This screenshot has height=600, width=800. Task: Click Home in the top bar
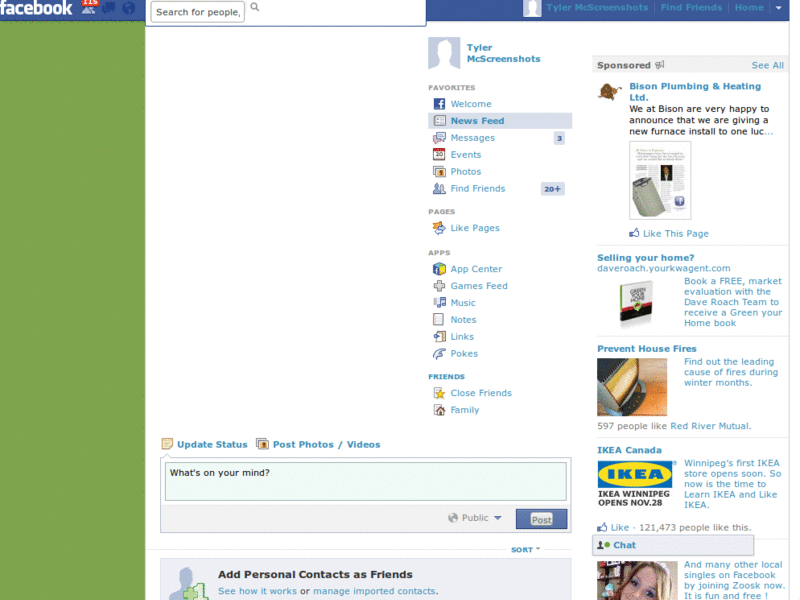tap(749, 8)
